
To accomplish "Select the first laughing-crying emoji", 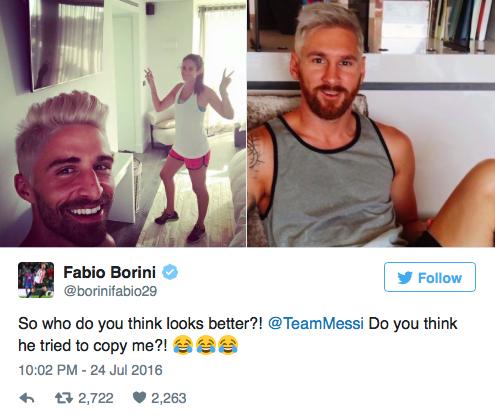I will (x=183, y=345).
